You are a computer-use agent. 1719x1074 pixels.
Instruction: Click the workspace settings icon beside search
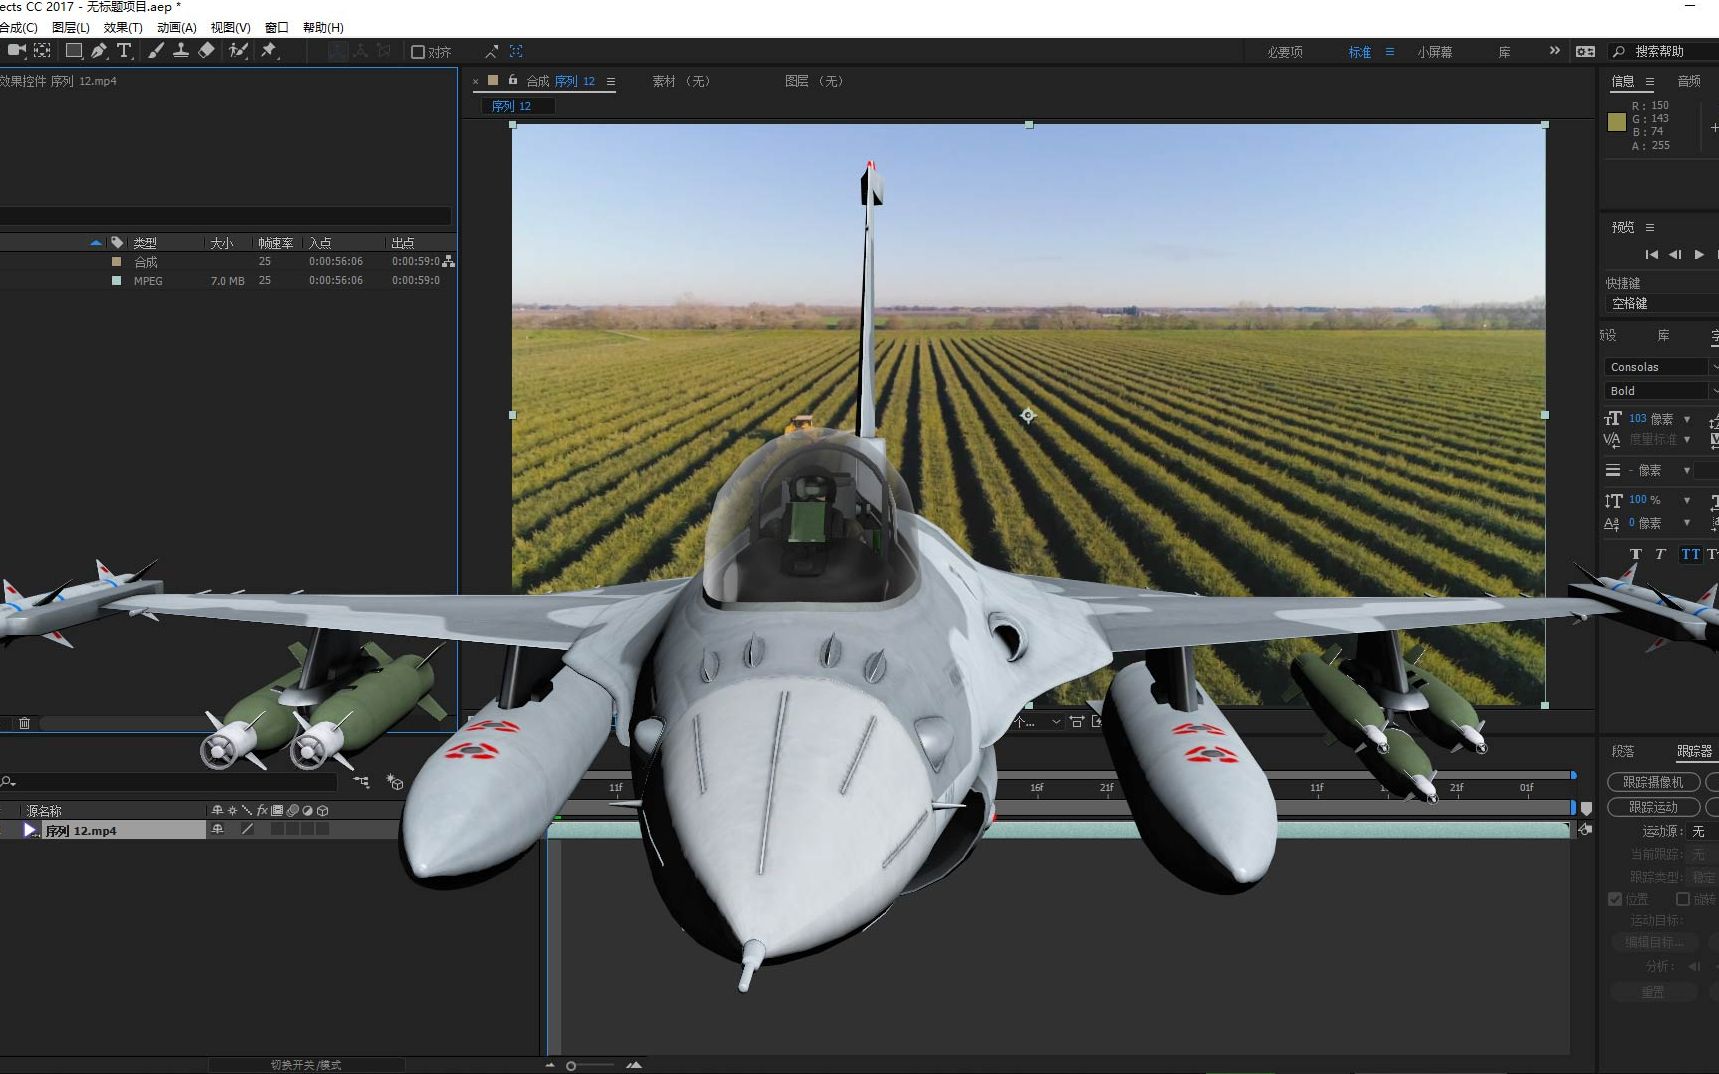[x=1585, y=51]
